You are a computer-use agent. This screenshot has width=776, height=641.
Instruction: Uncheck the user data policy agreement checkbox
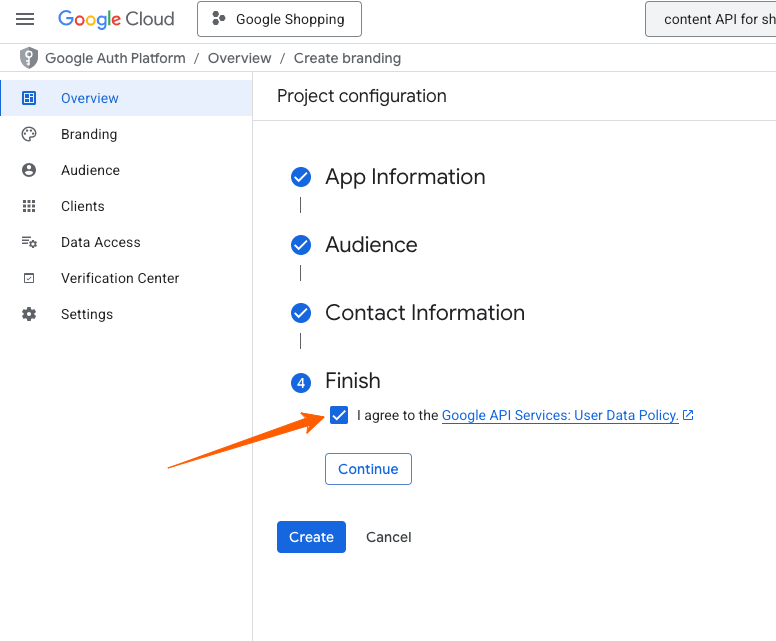pos(339,415)
